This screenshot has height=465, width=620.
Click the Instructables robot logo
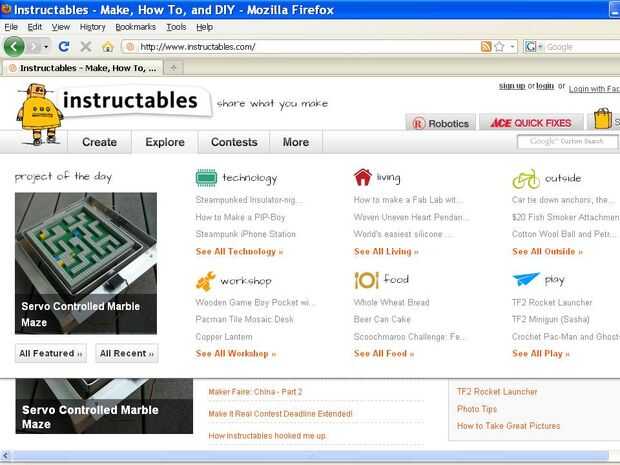pos(39,114)
